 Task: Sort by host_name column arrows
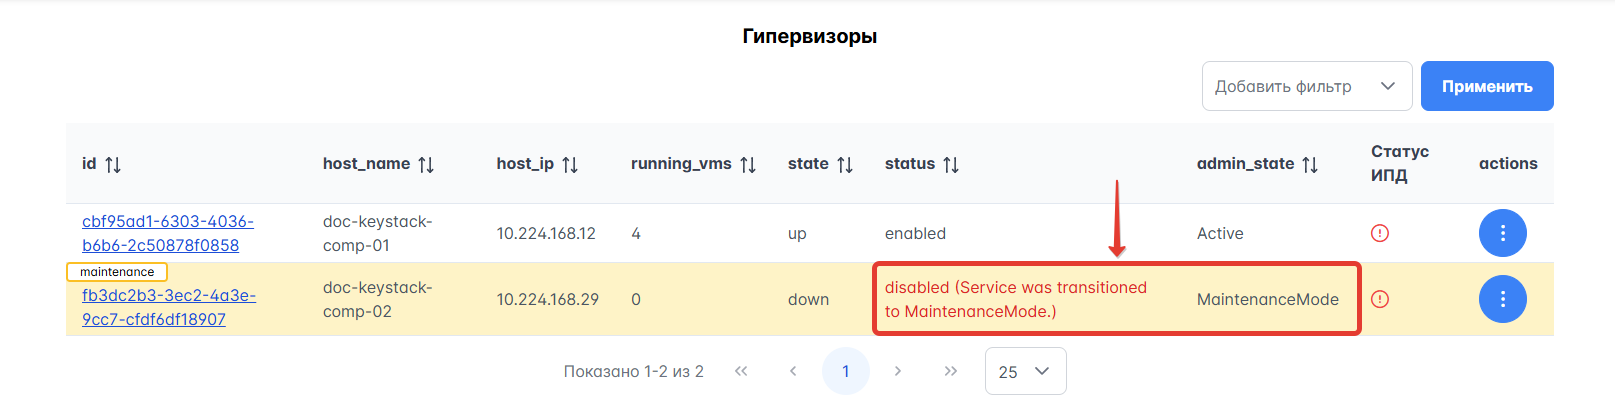(x=426, y=165)
